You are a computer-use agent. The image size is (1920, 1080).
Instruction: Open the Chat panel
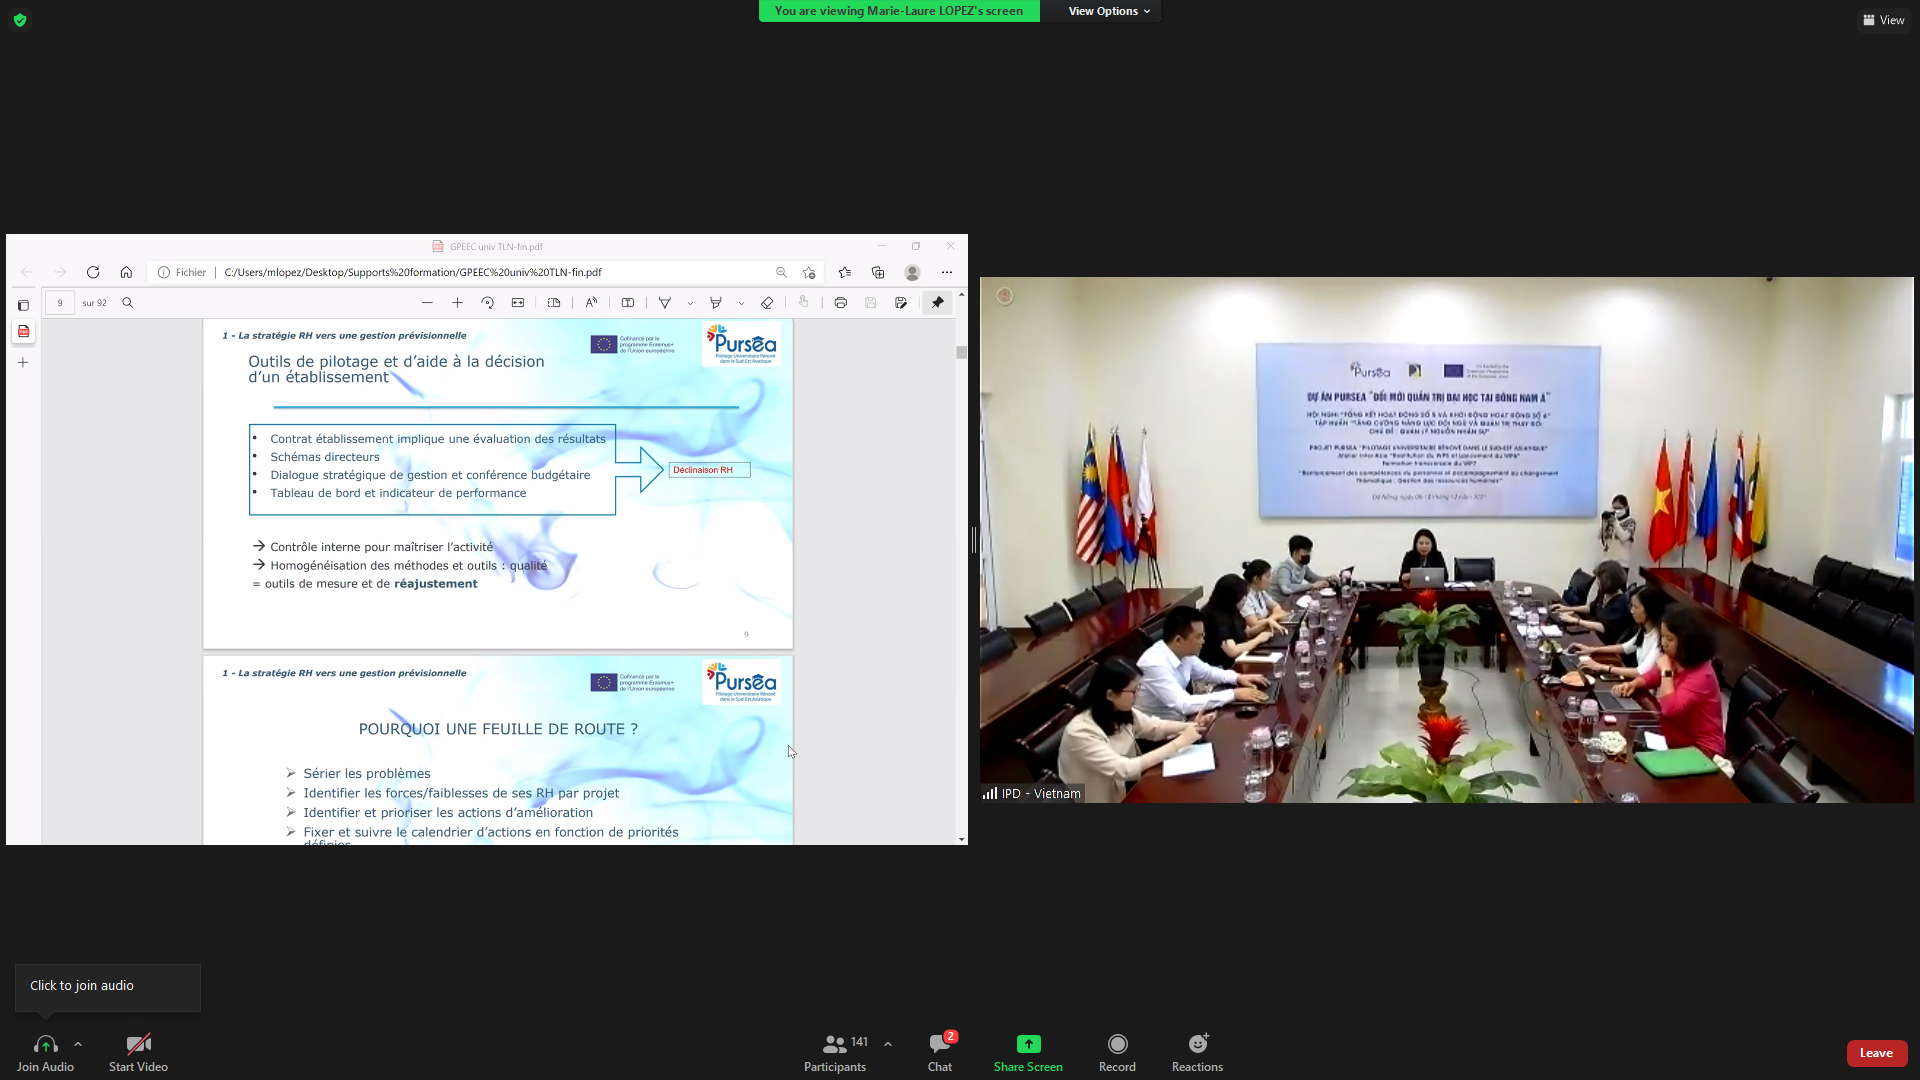click(x=940, y=1045)
